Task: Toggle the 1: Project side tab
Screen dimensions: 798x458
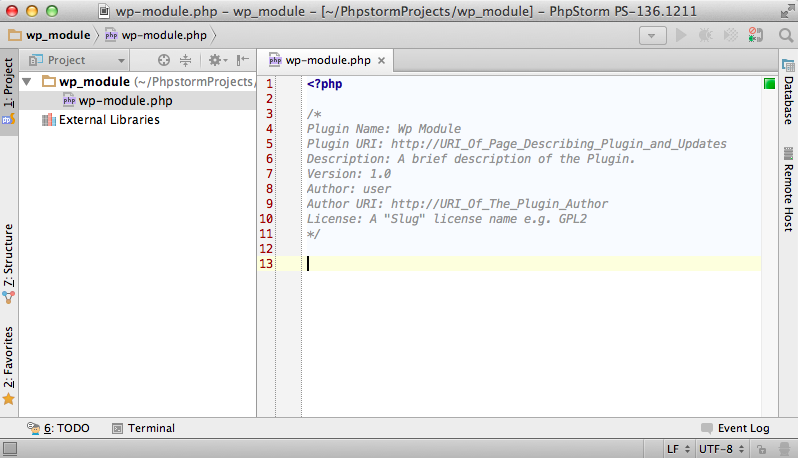Action: [9, 90]
